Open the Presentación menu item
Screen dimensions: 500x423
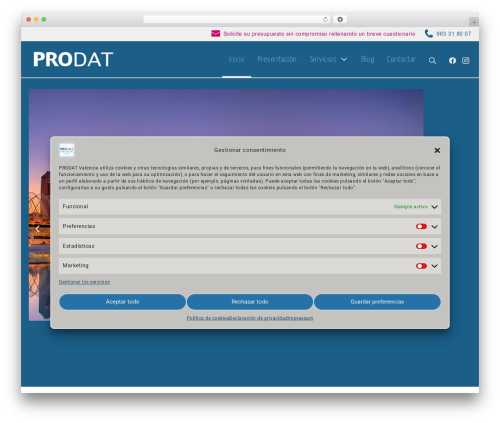click(x=277, y=59)
